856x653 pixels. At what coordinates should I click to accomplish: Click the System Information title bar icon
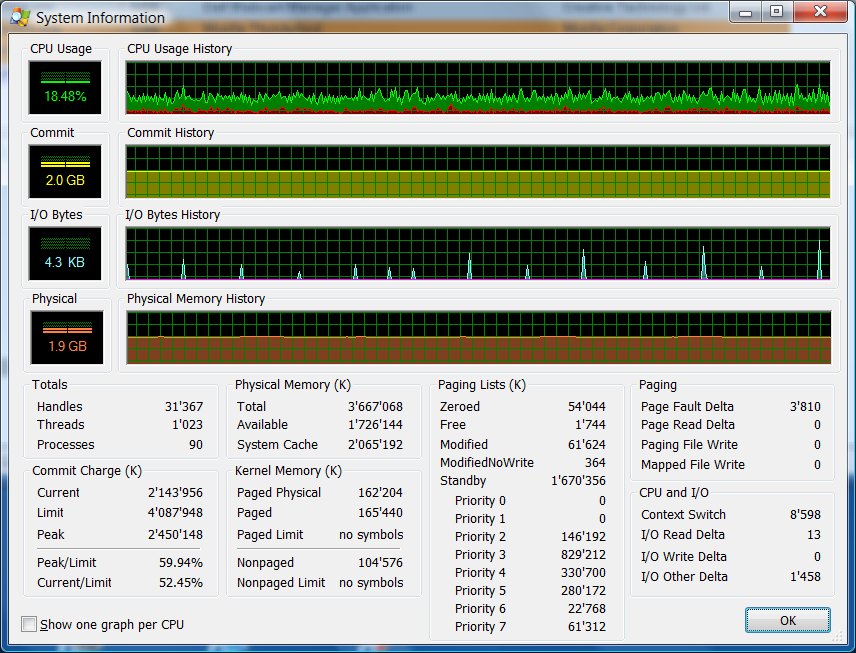point(20,17)
